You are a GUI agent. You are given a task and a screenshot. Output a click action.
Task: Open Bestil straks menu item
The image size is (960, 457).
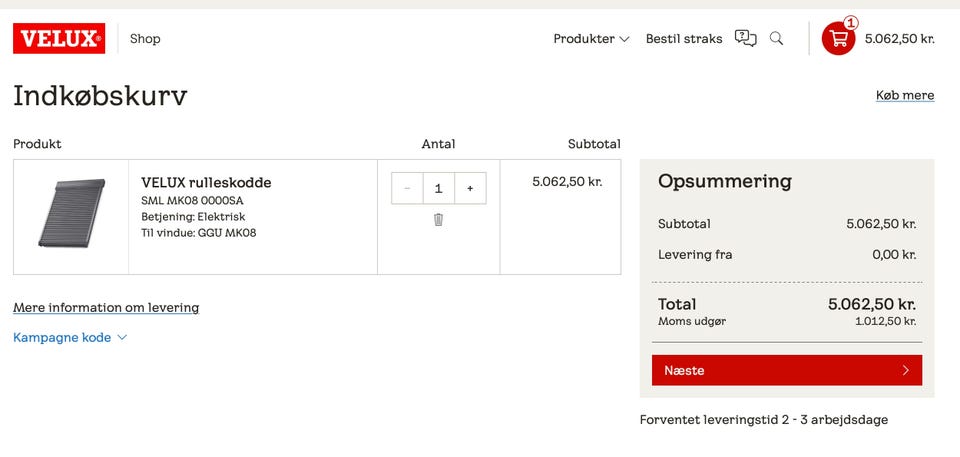point(684,39)
